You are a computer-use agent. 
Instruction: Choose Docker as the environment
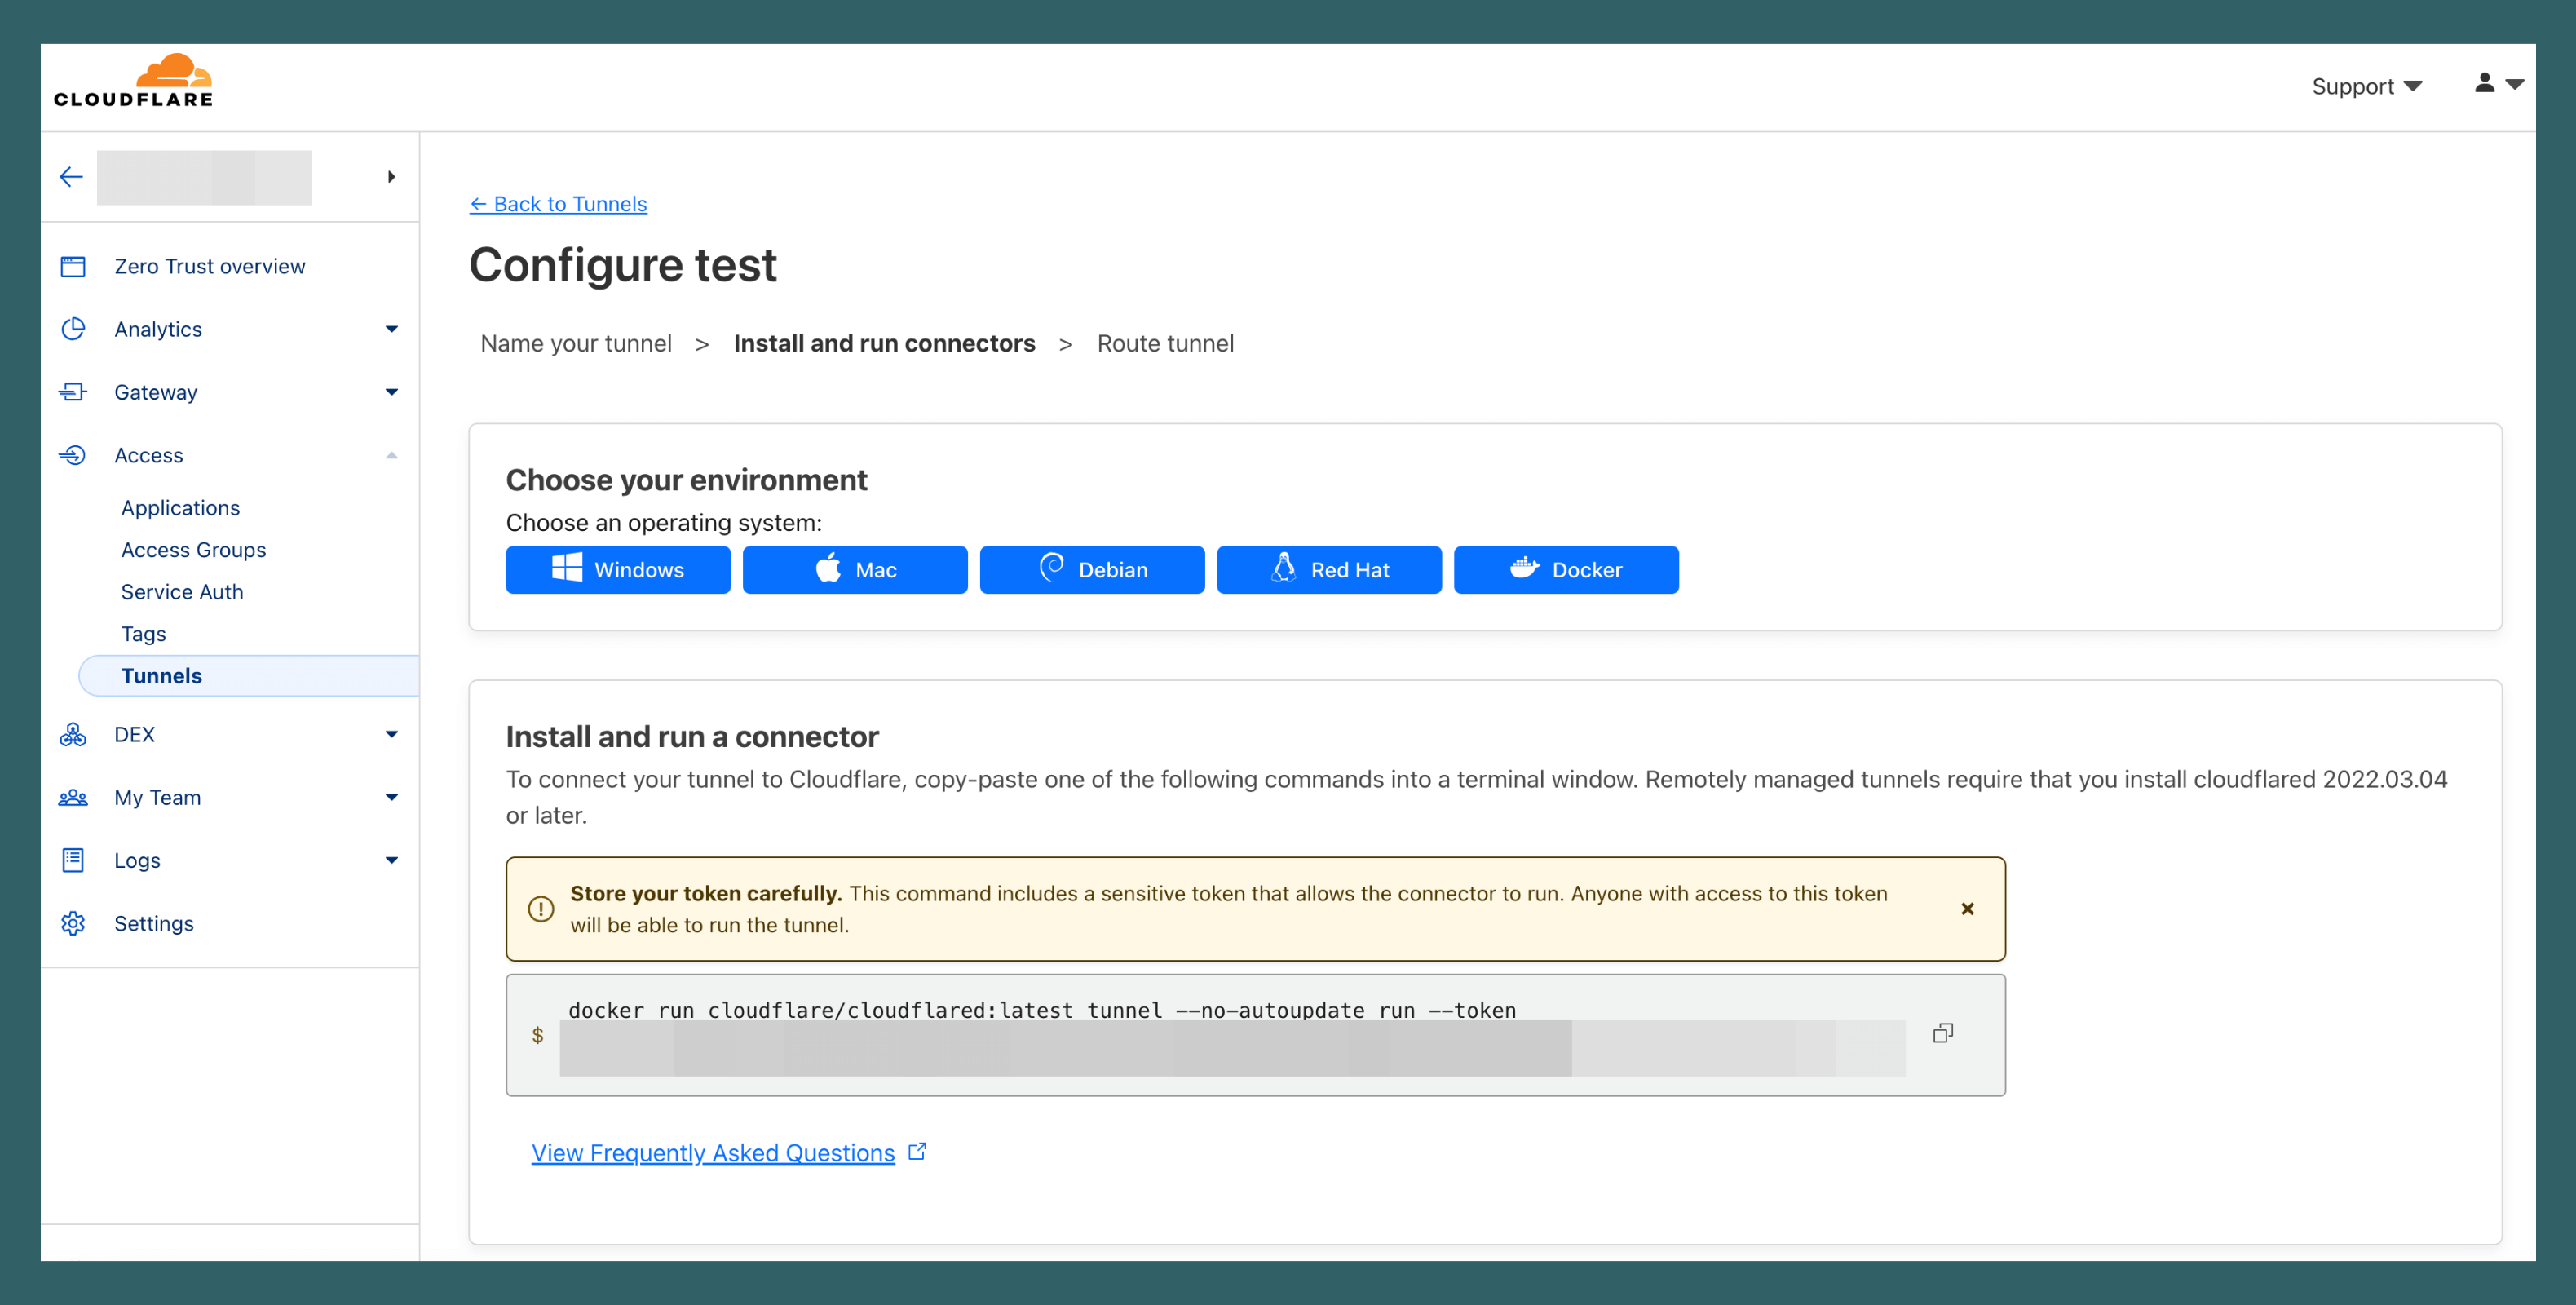(x=1565, y=570)
